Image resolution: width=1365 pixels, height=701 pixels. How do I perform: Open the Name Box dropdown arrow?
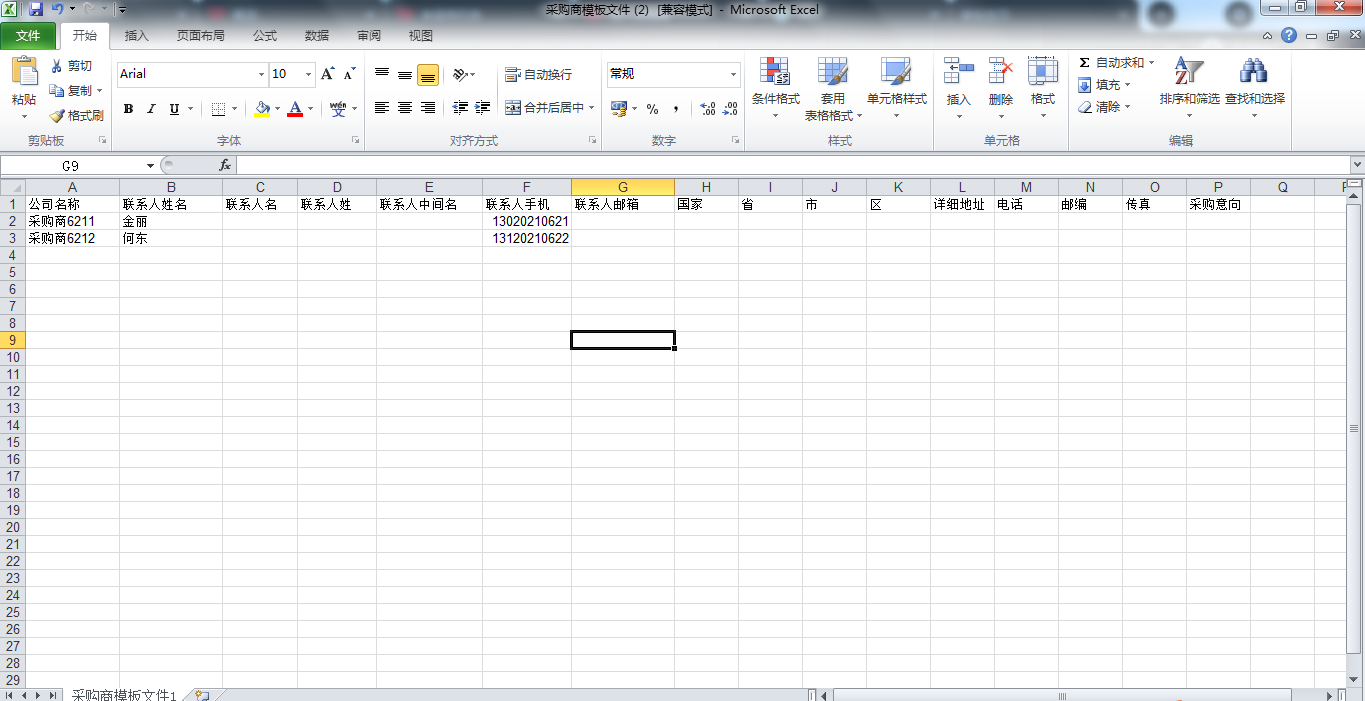click(151, 165)
